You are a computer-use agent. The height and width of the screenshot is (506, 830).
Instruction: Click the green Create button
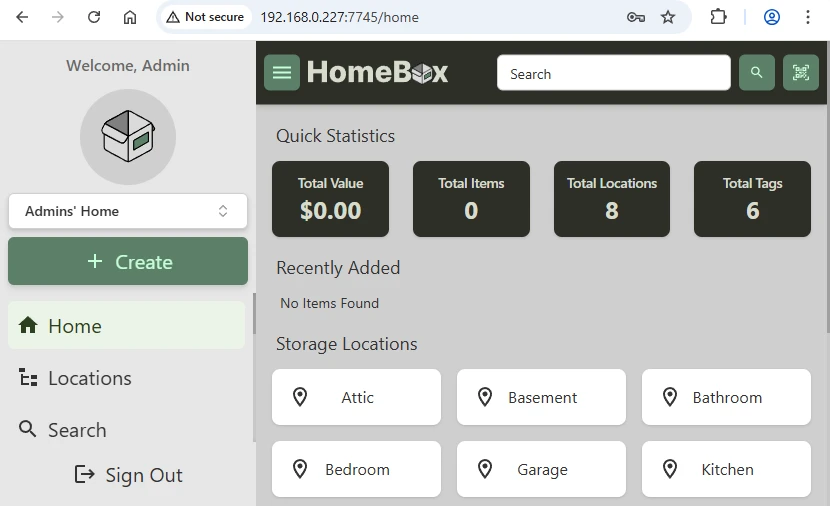point(128,261)
